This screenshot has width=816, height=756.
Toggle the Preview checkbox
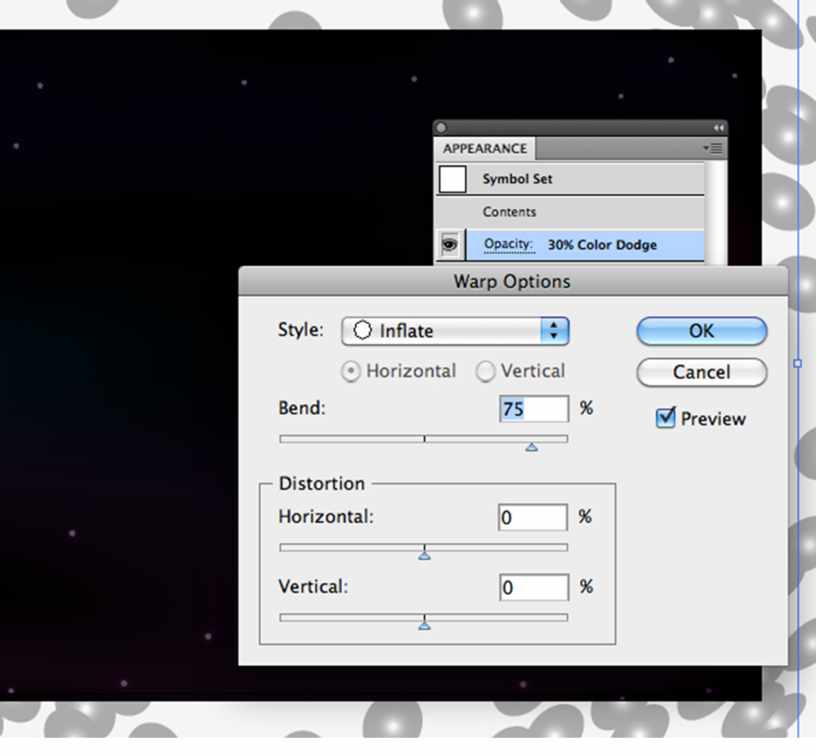click(666, 418)
